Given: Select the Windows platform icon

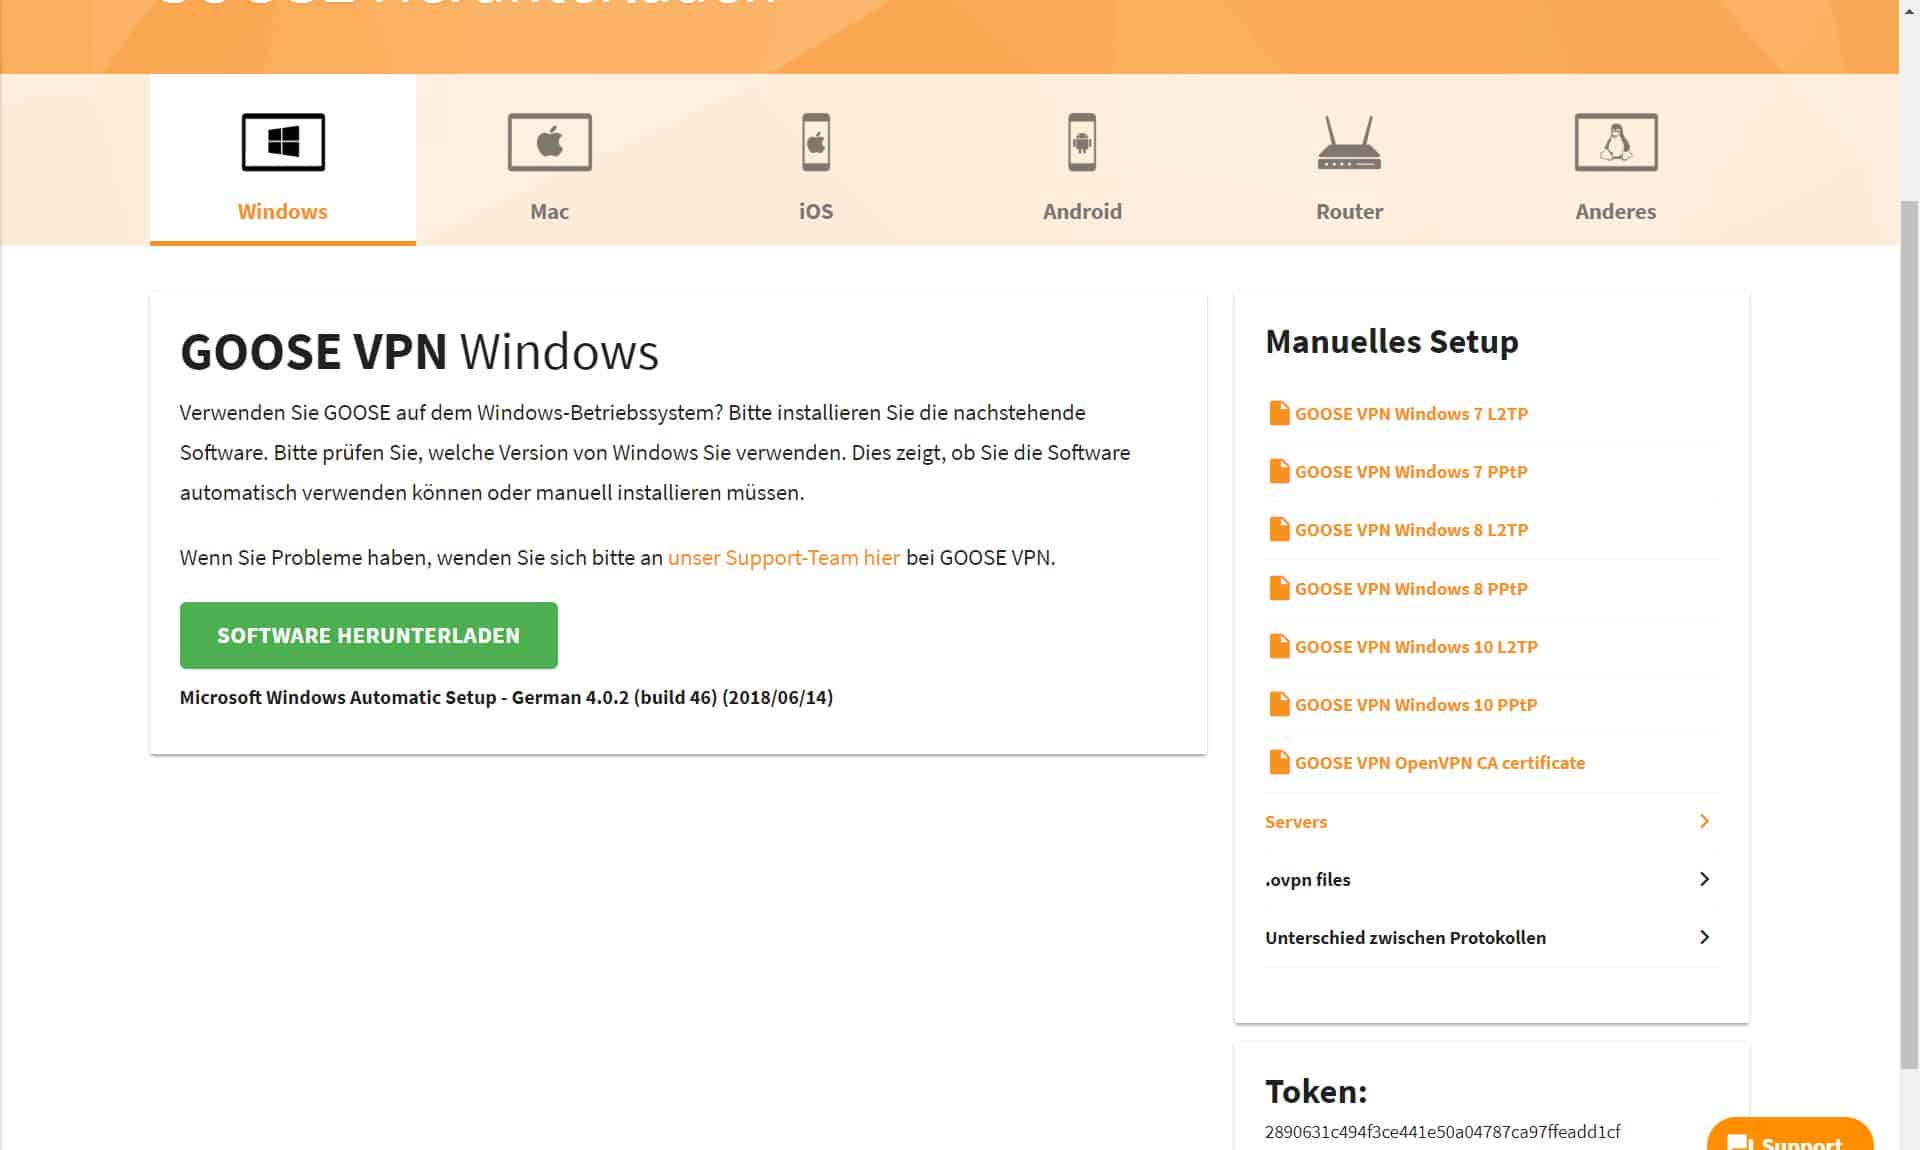Looking at the screenshot, I should (x=283, y=142).
